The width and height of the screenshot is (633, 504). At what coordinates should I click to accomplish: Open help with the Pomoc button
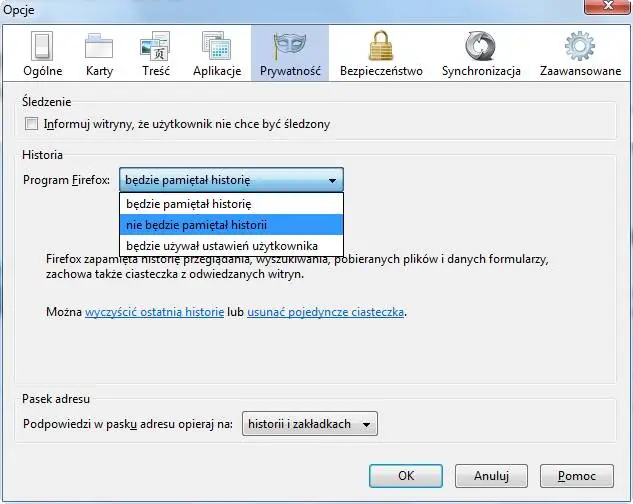coord(578,476)
